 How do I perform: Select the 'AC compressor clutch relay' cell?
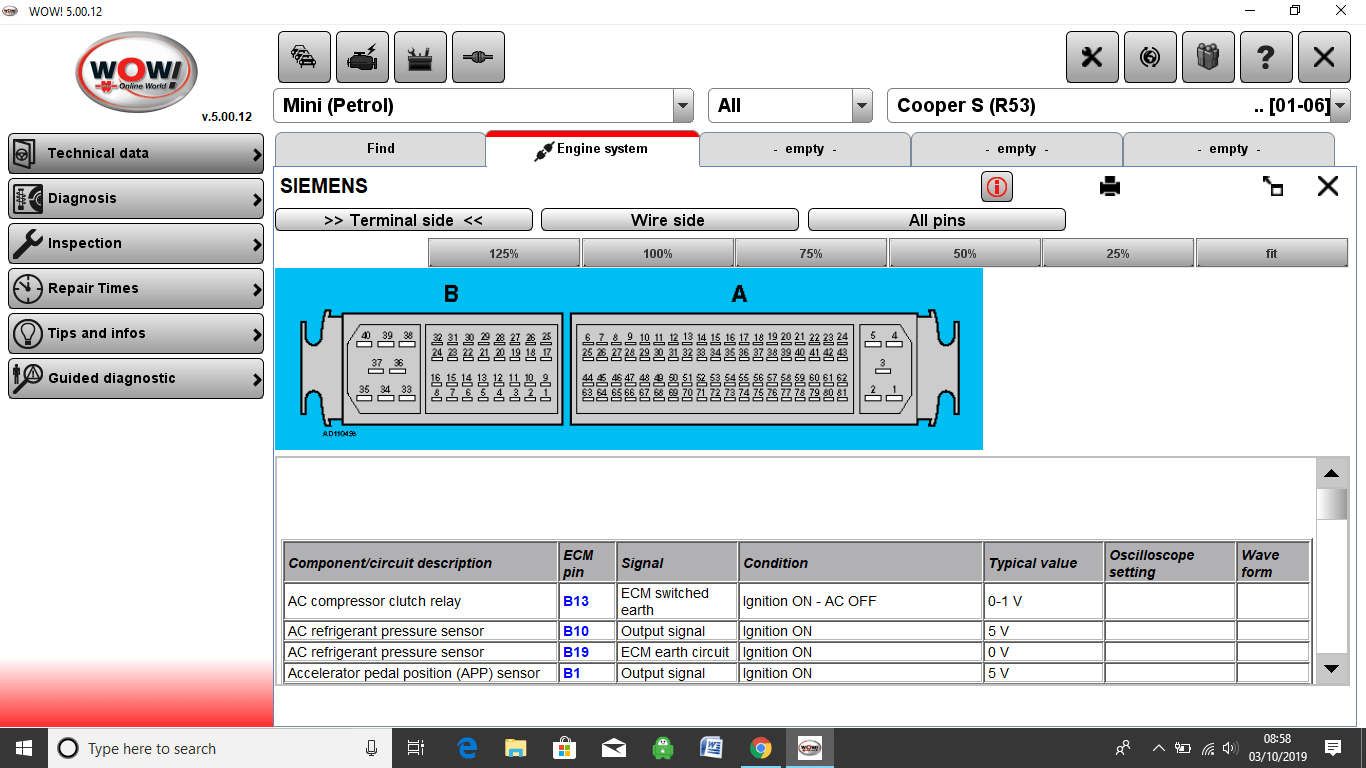coord(421,602)
